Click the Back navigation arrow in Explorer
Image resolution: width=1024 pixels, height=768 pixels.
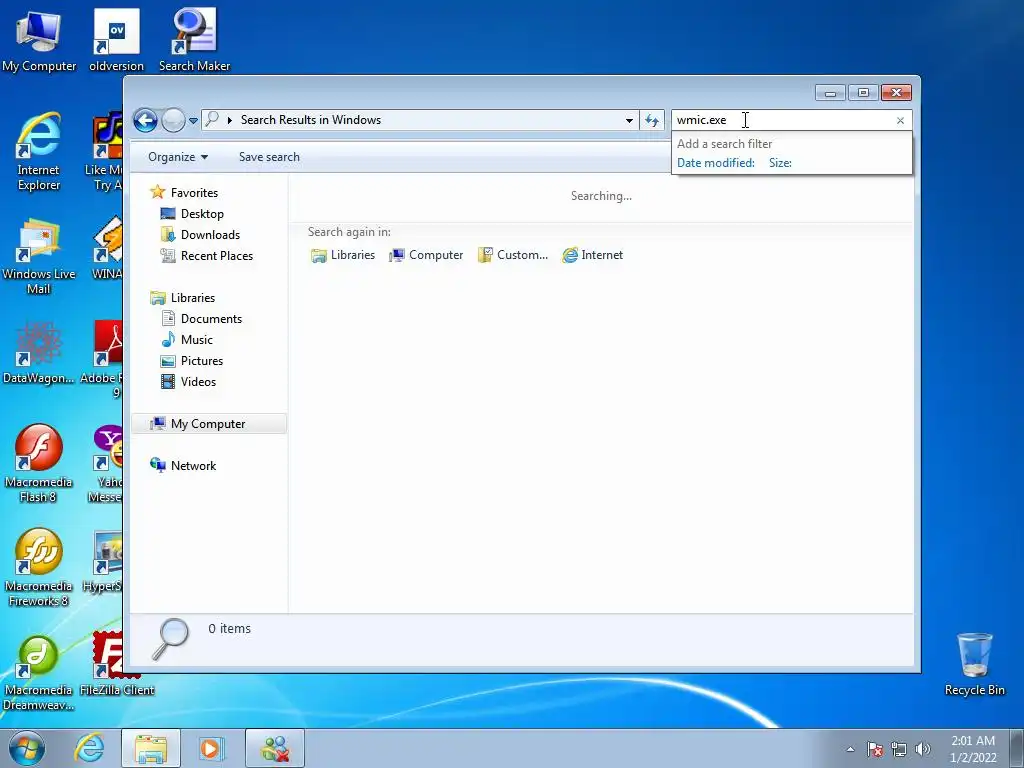tap(145, 120)
